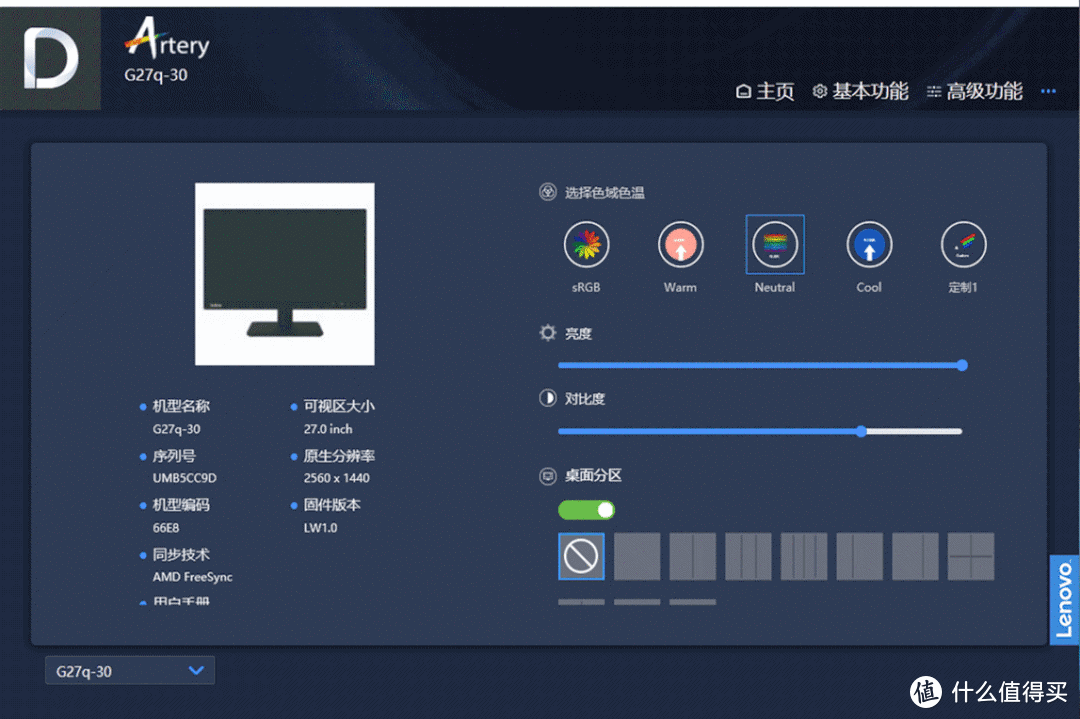Open the 基本功能 basic functions tab

coord(860,91)
